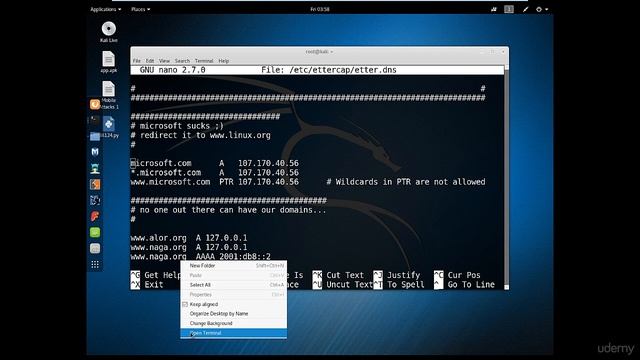Choose Select All in context menu

(x=233, y=285)
